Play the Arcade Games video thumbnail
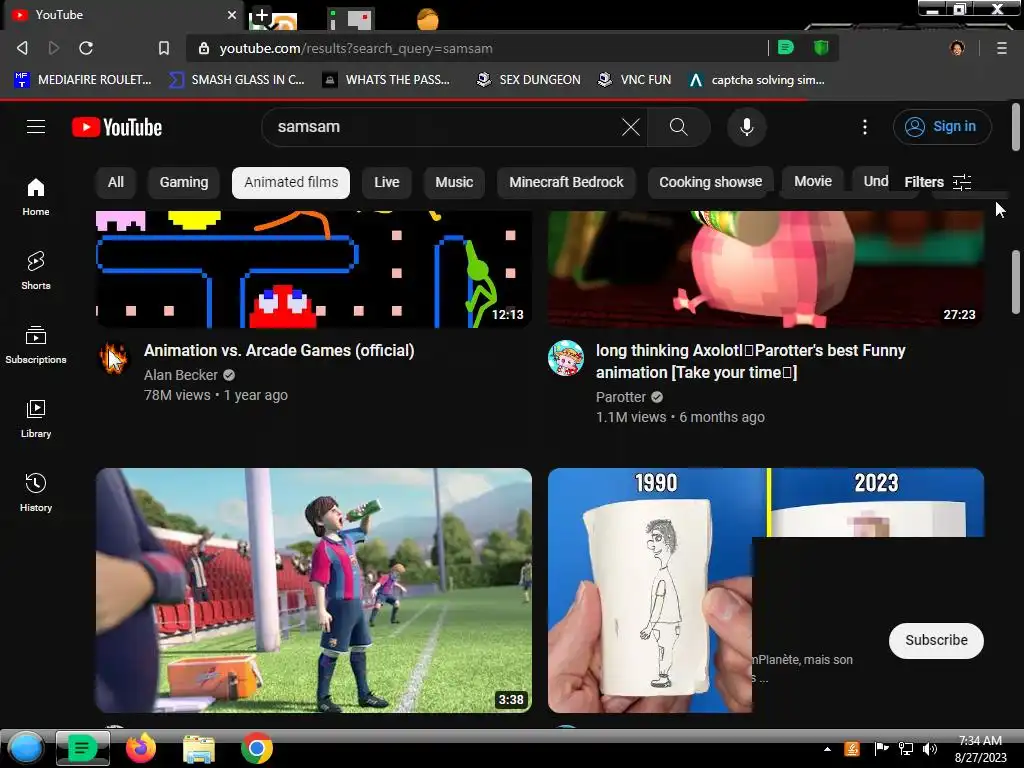This screenshot has height=768, width=1024. pos(313,269)
